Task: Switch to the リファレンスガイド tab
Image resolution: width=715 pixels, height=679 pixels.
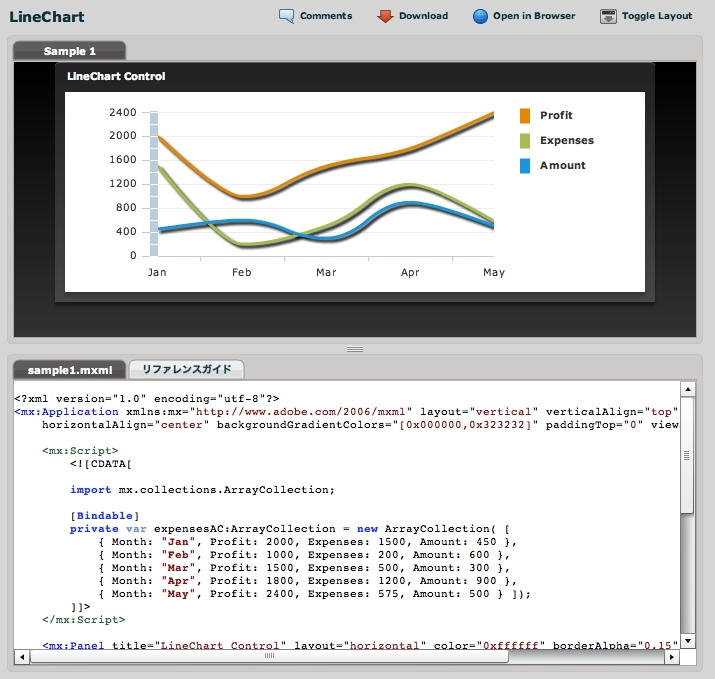Action: 187,370
